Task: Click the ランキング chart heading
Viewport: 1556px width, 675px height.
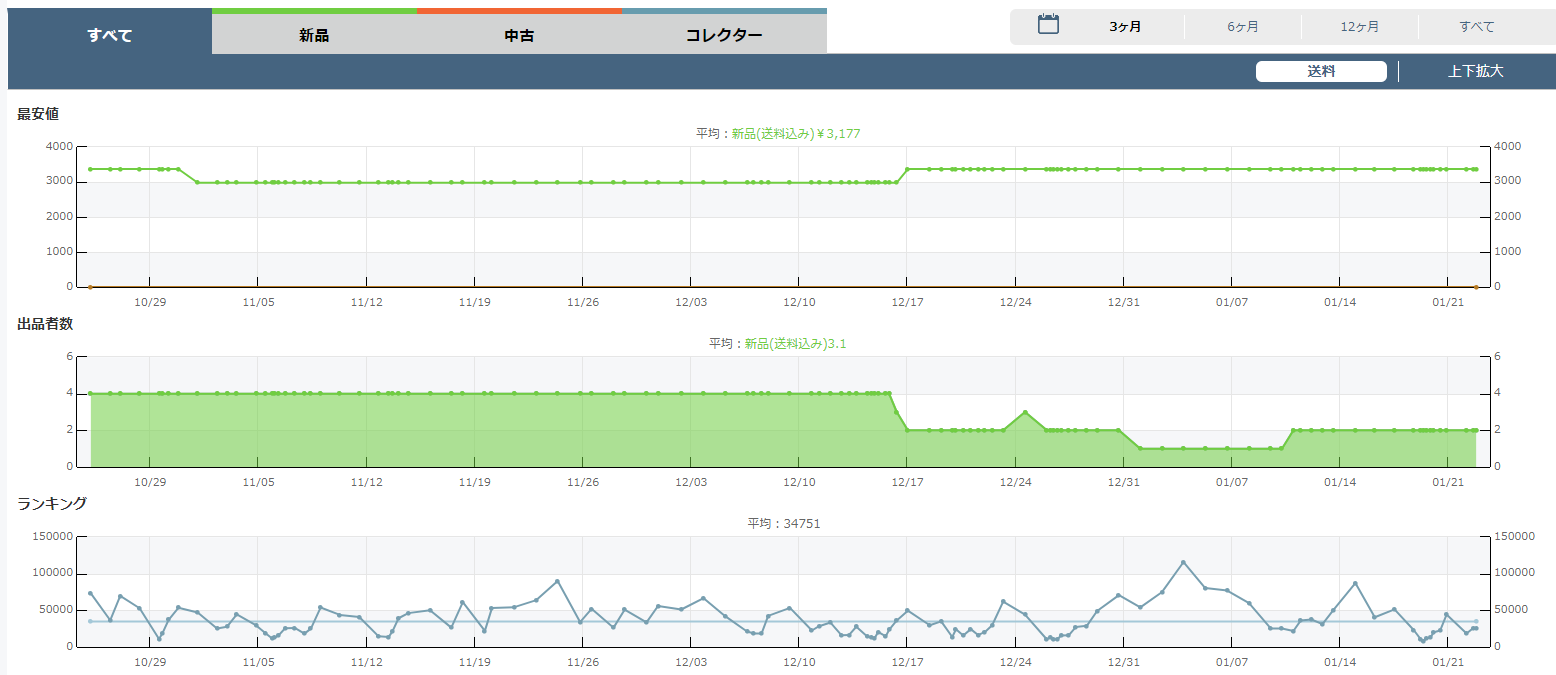Action: point(52,503)
